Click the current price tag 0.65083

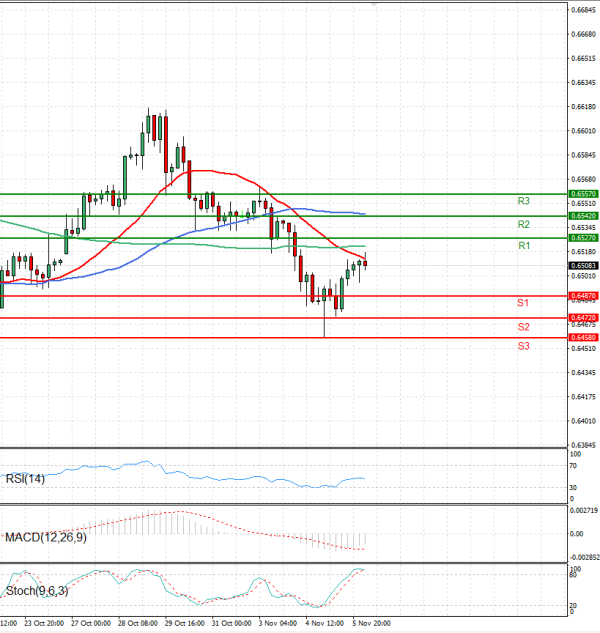pos(583,265)
